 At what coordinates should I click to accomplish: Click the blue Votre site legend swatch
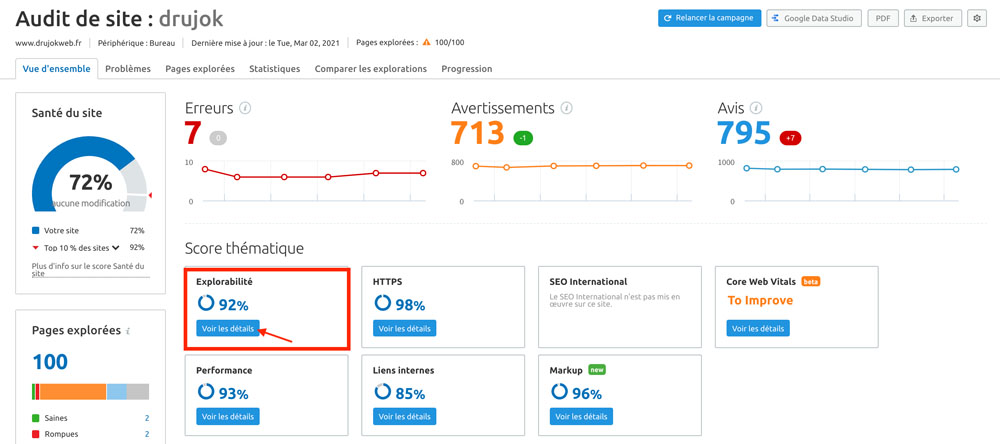pyautogui.click(x=36, y=231)
